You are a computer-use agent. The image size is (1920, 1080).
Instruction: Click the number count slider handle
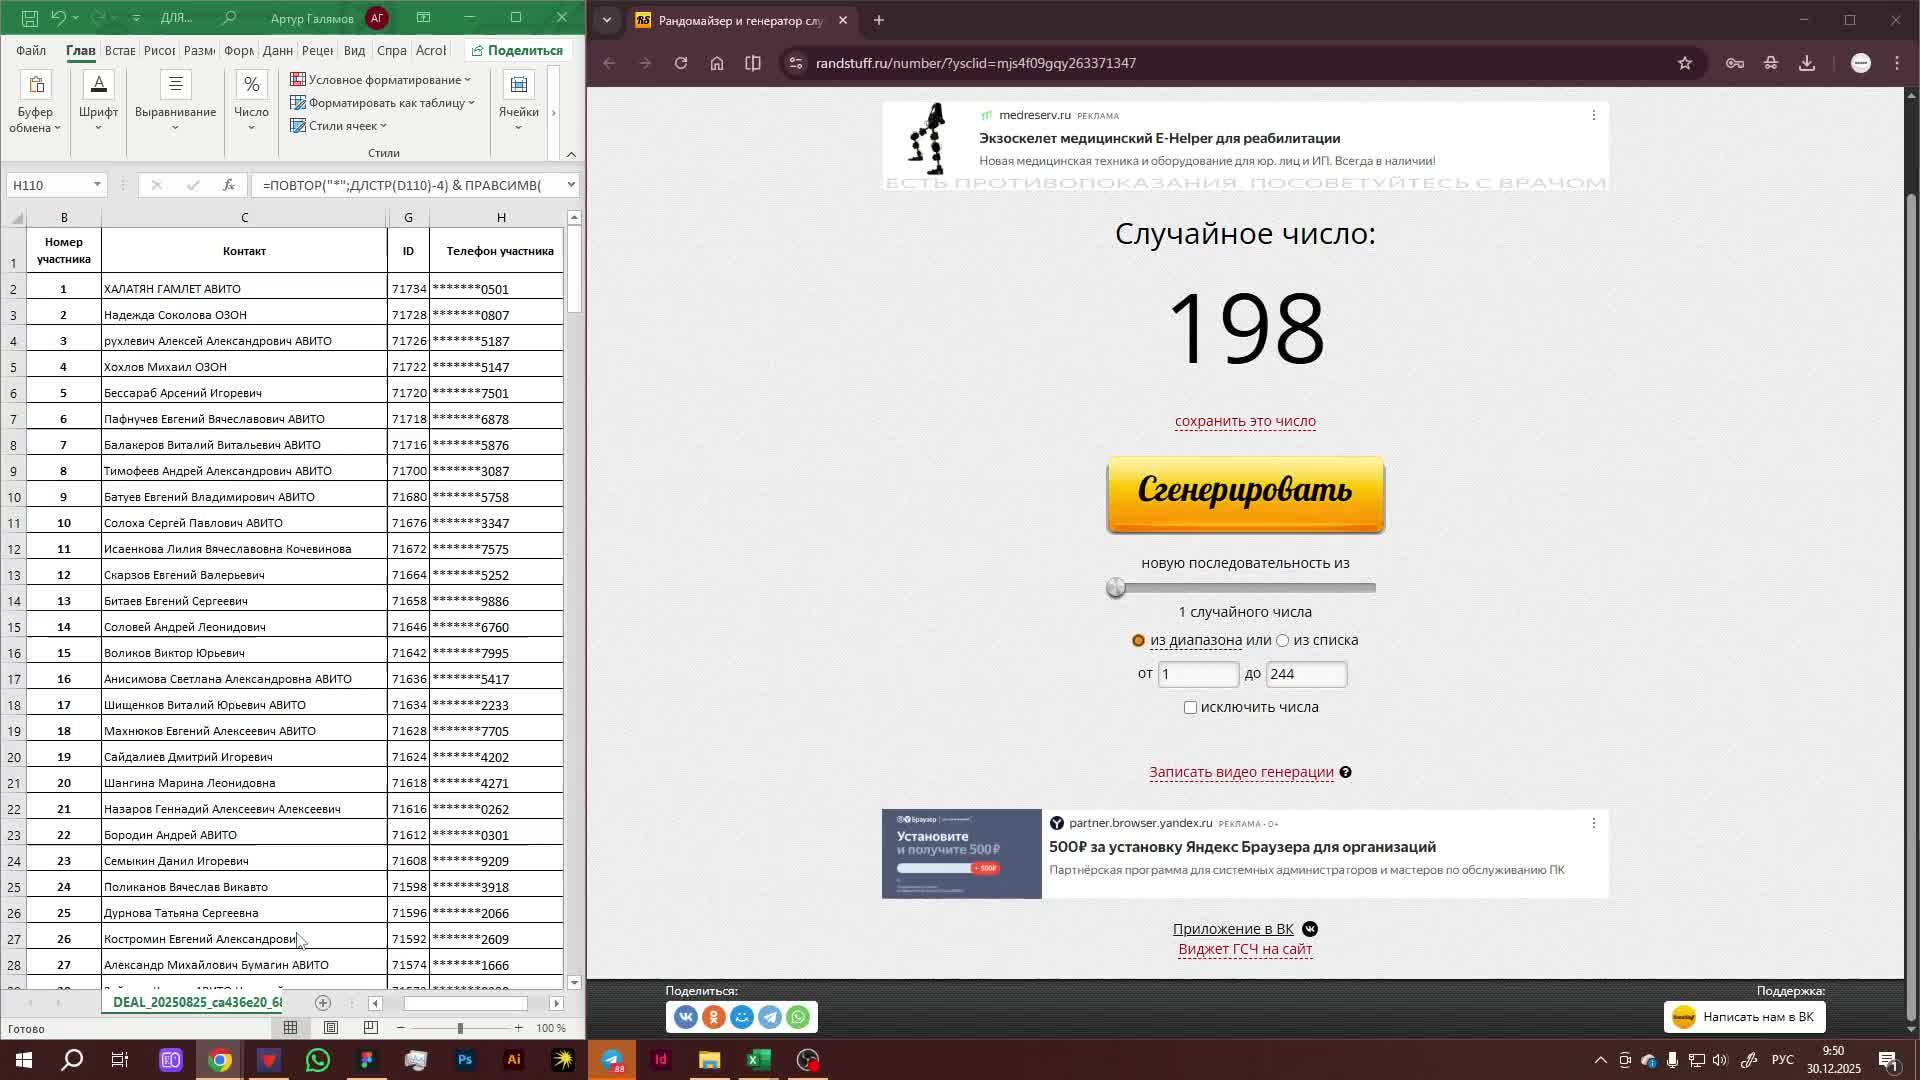tap(1116, 588)
